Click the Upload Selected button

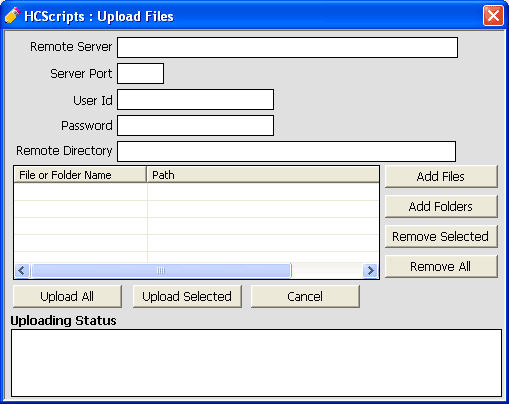[187, 296]
